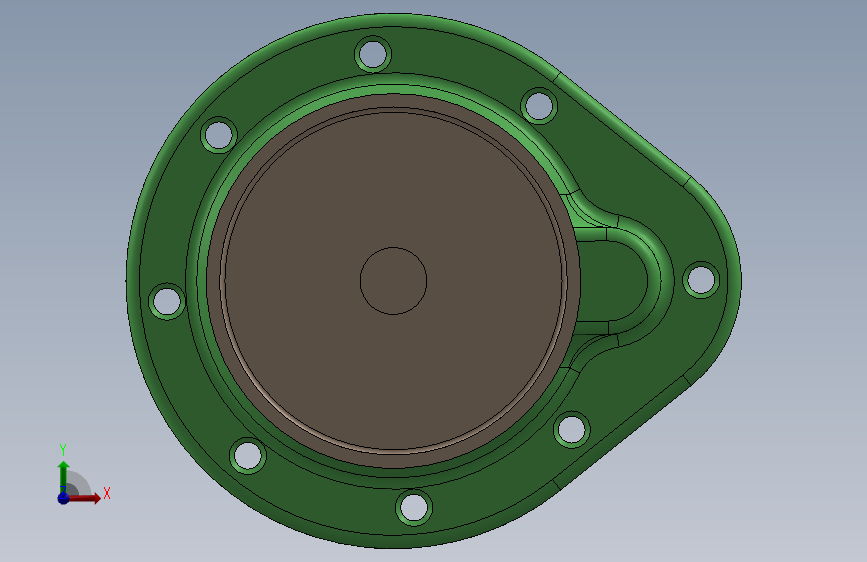
Task: Select the upper-right bolt hole near the straight edge
Action: click(539, 106)
